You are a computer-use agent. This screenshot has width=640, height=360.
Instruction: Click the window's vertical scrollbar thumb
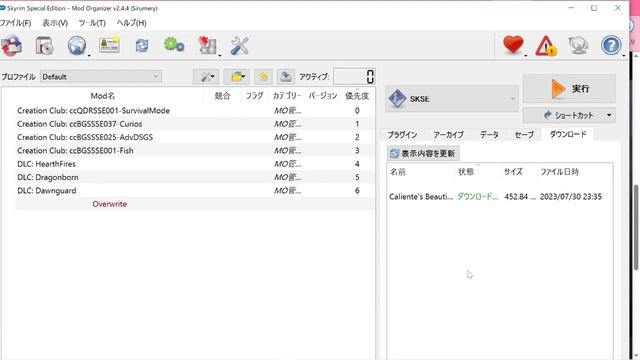(x=636, y=227)
